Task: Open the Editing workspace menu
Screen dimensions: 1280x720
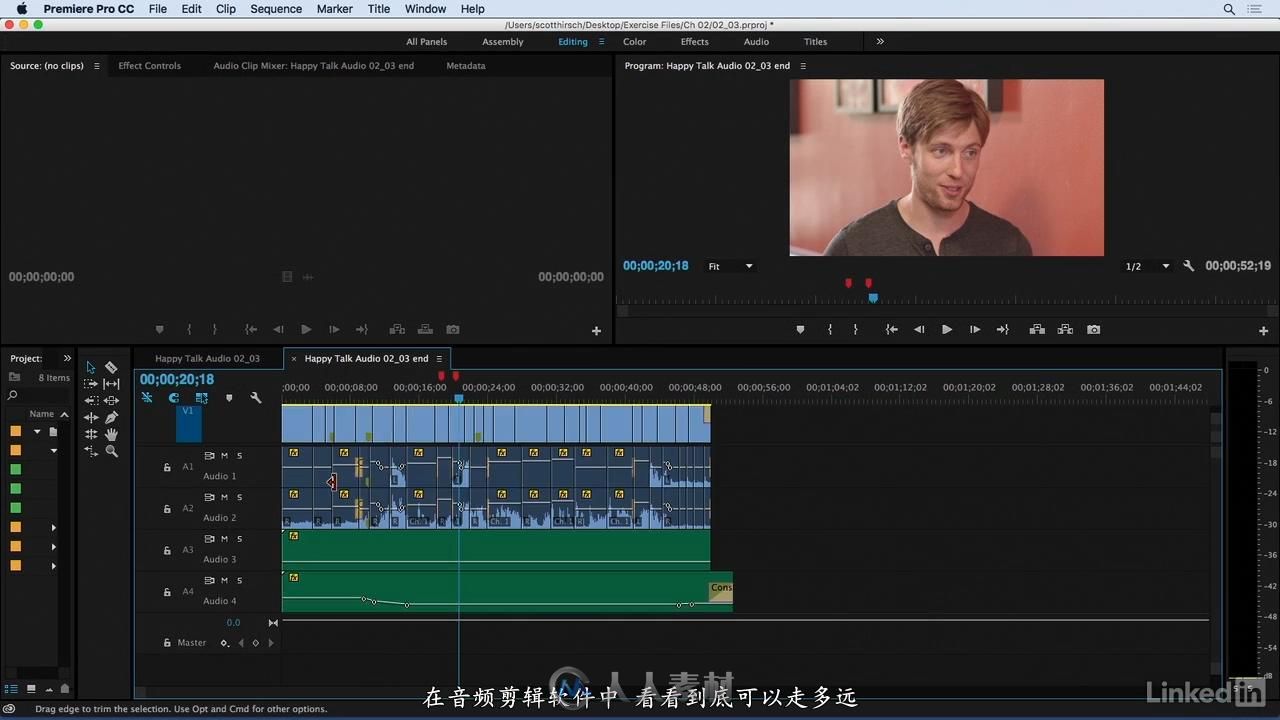Action: click(601, 42)
